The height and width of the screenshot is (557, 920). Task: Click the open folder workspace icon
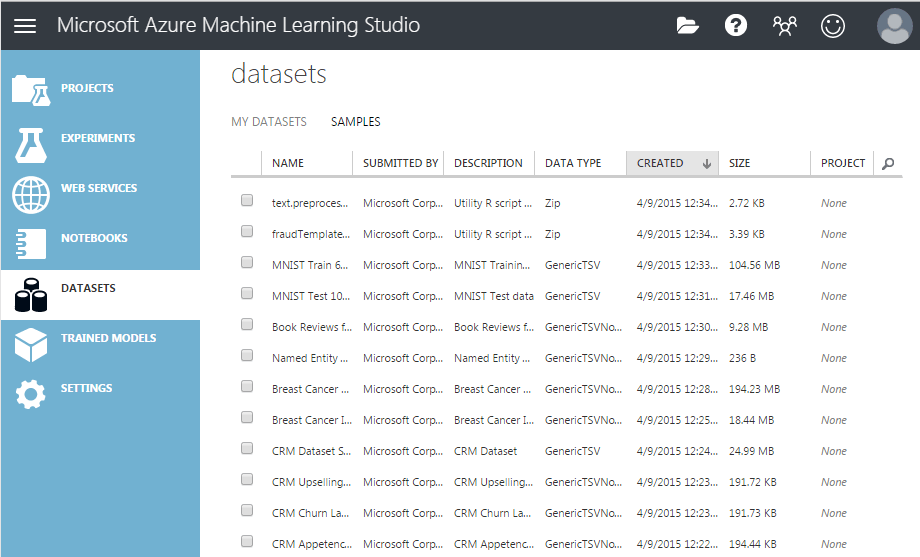[687, 26]
